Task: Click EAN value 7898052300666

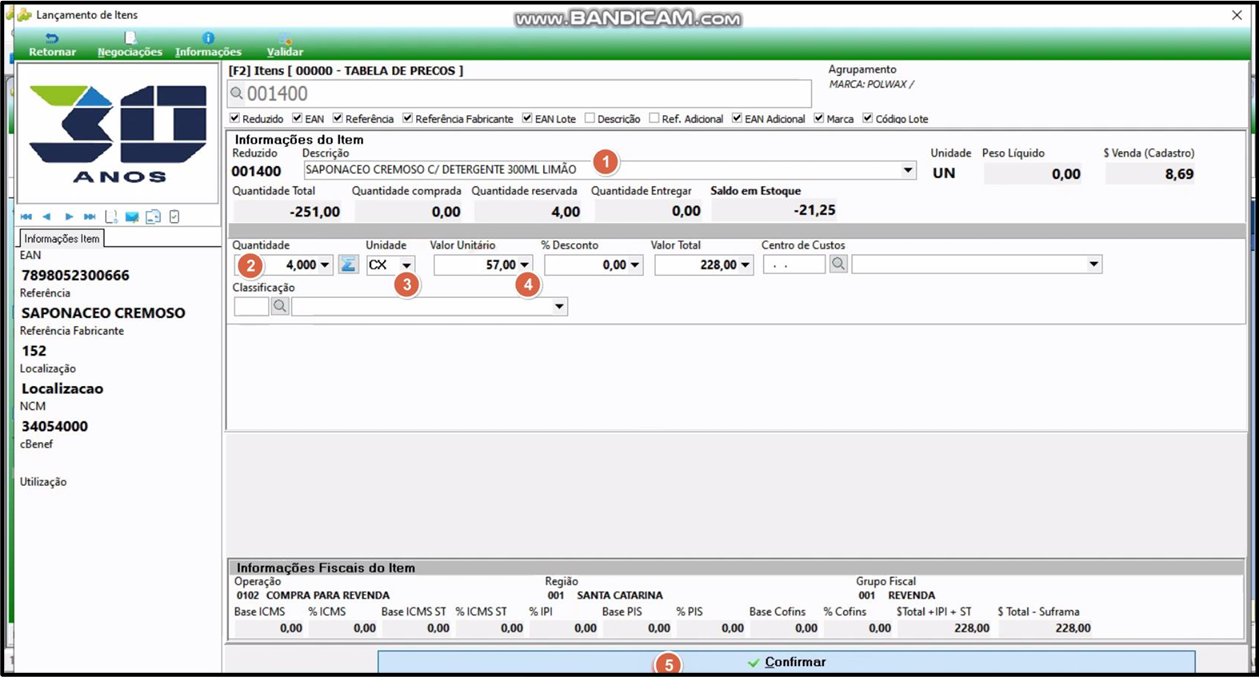Action: click(x=76, y=275)
